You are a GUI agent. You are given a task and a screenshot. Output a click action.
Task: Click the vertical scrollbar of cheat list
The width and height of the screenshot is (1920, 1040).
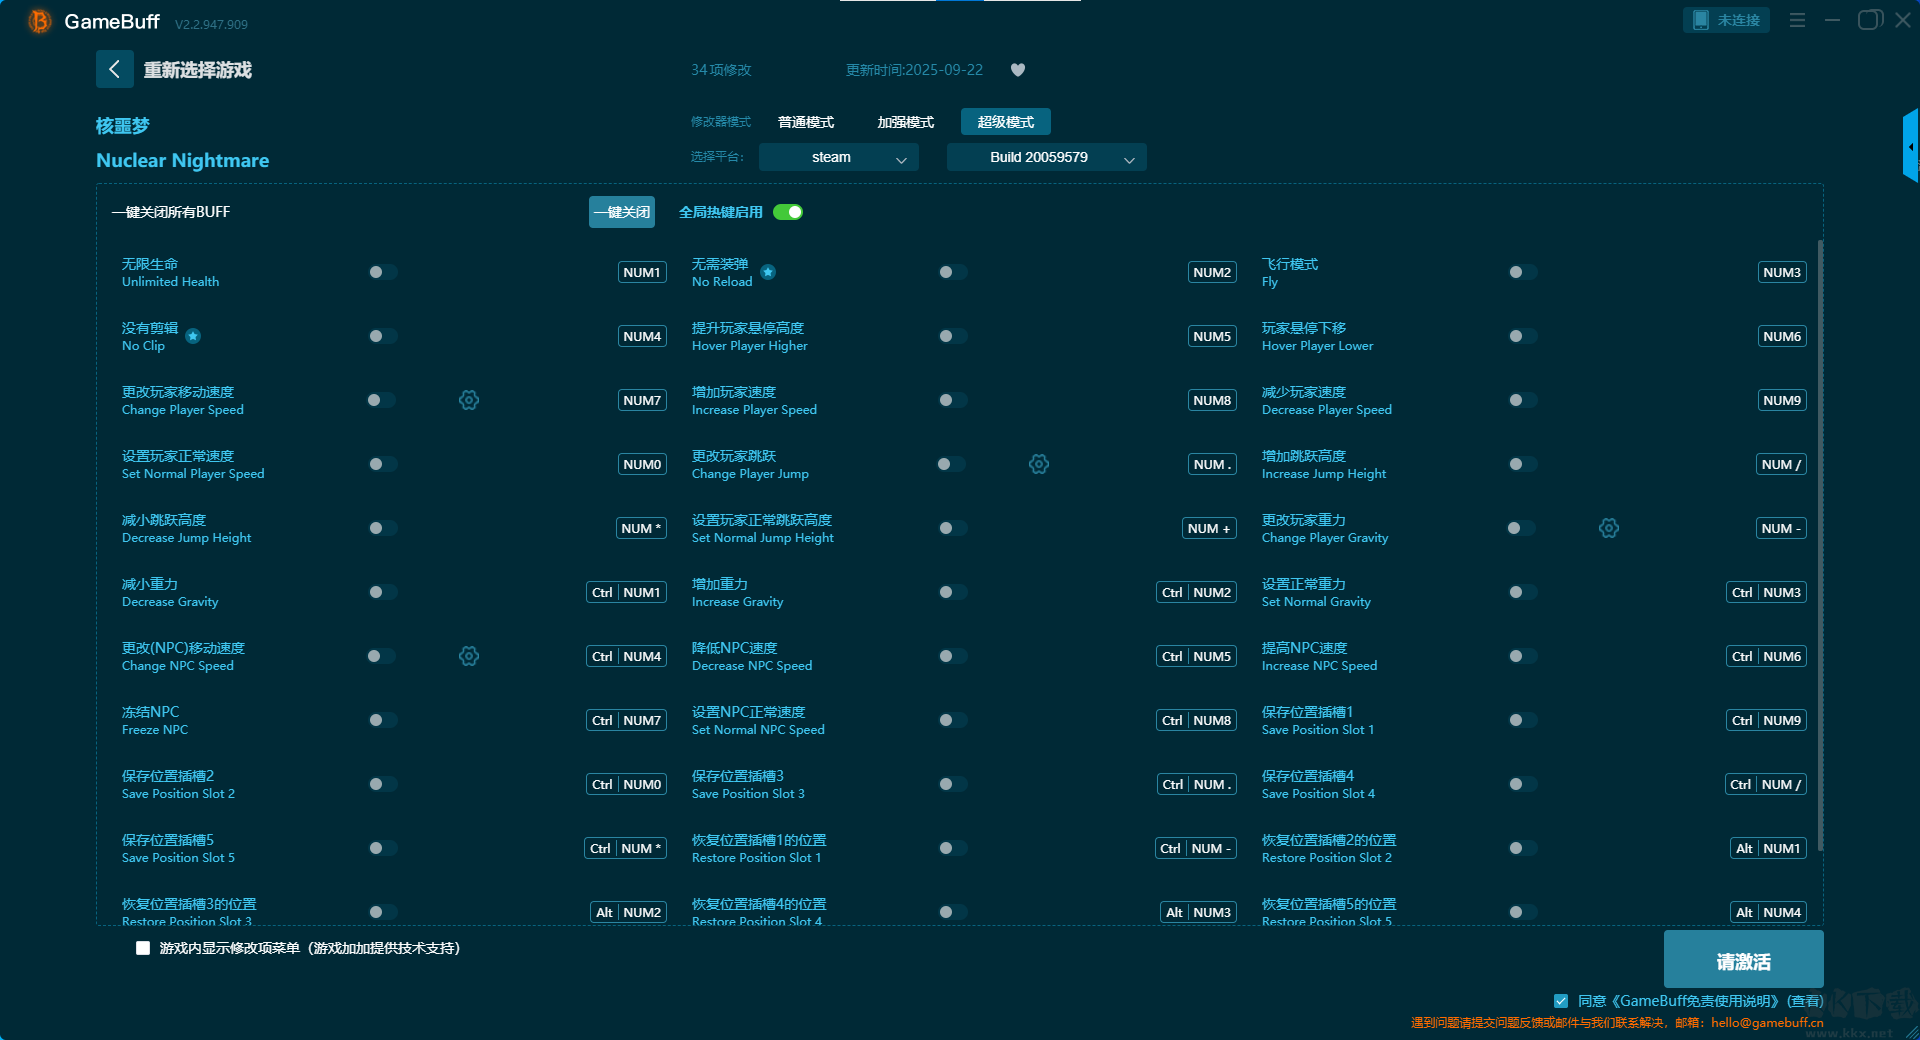[1820, 545]
